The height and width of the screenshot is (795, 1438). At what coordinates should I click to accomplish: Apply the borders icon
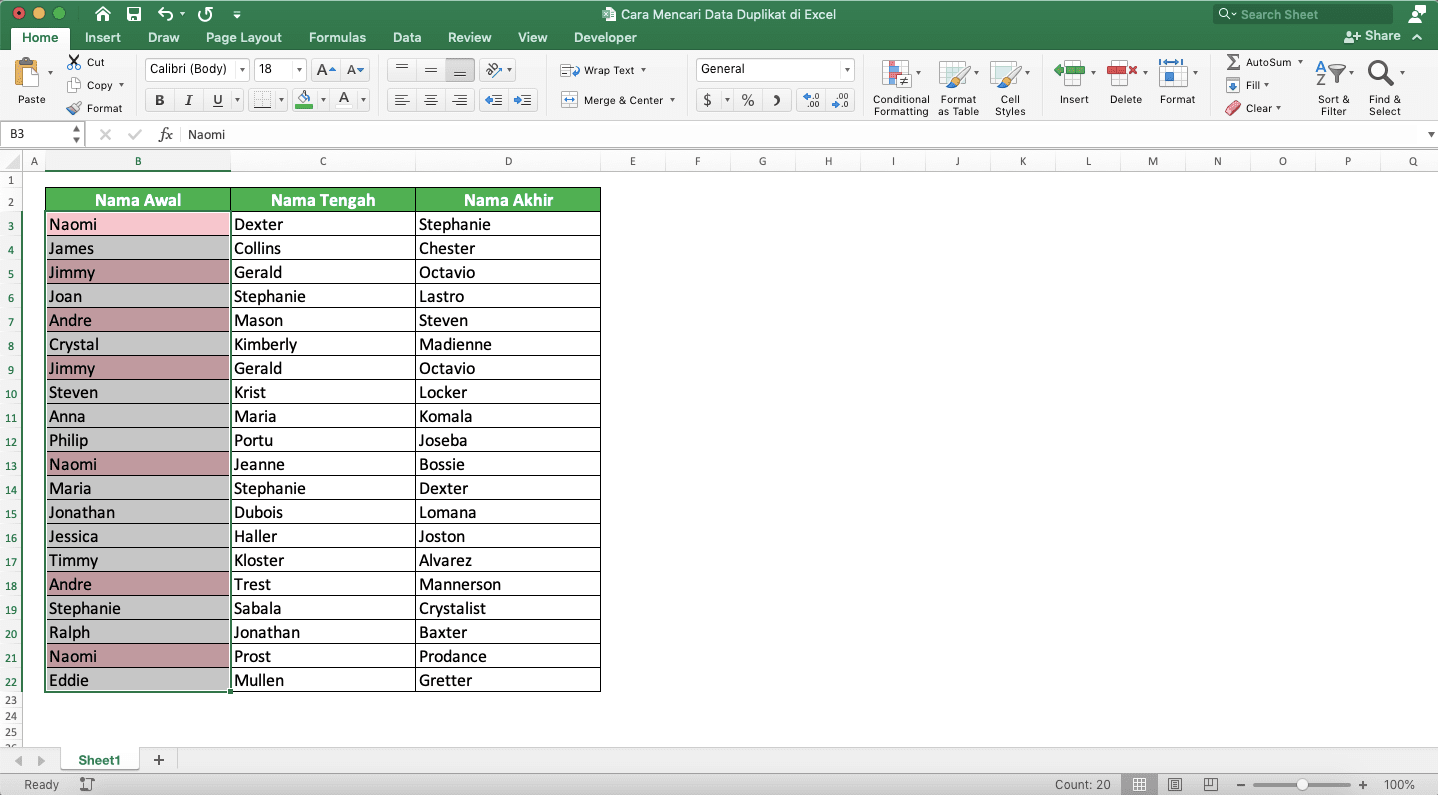point(263,100)
